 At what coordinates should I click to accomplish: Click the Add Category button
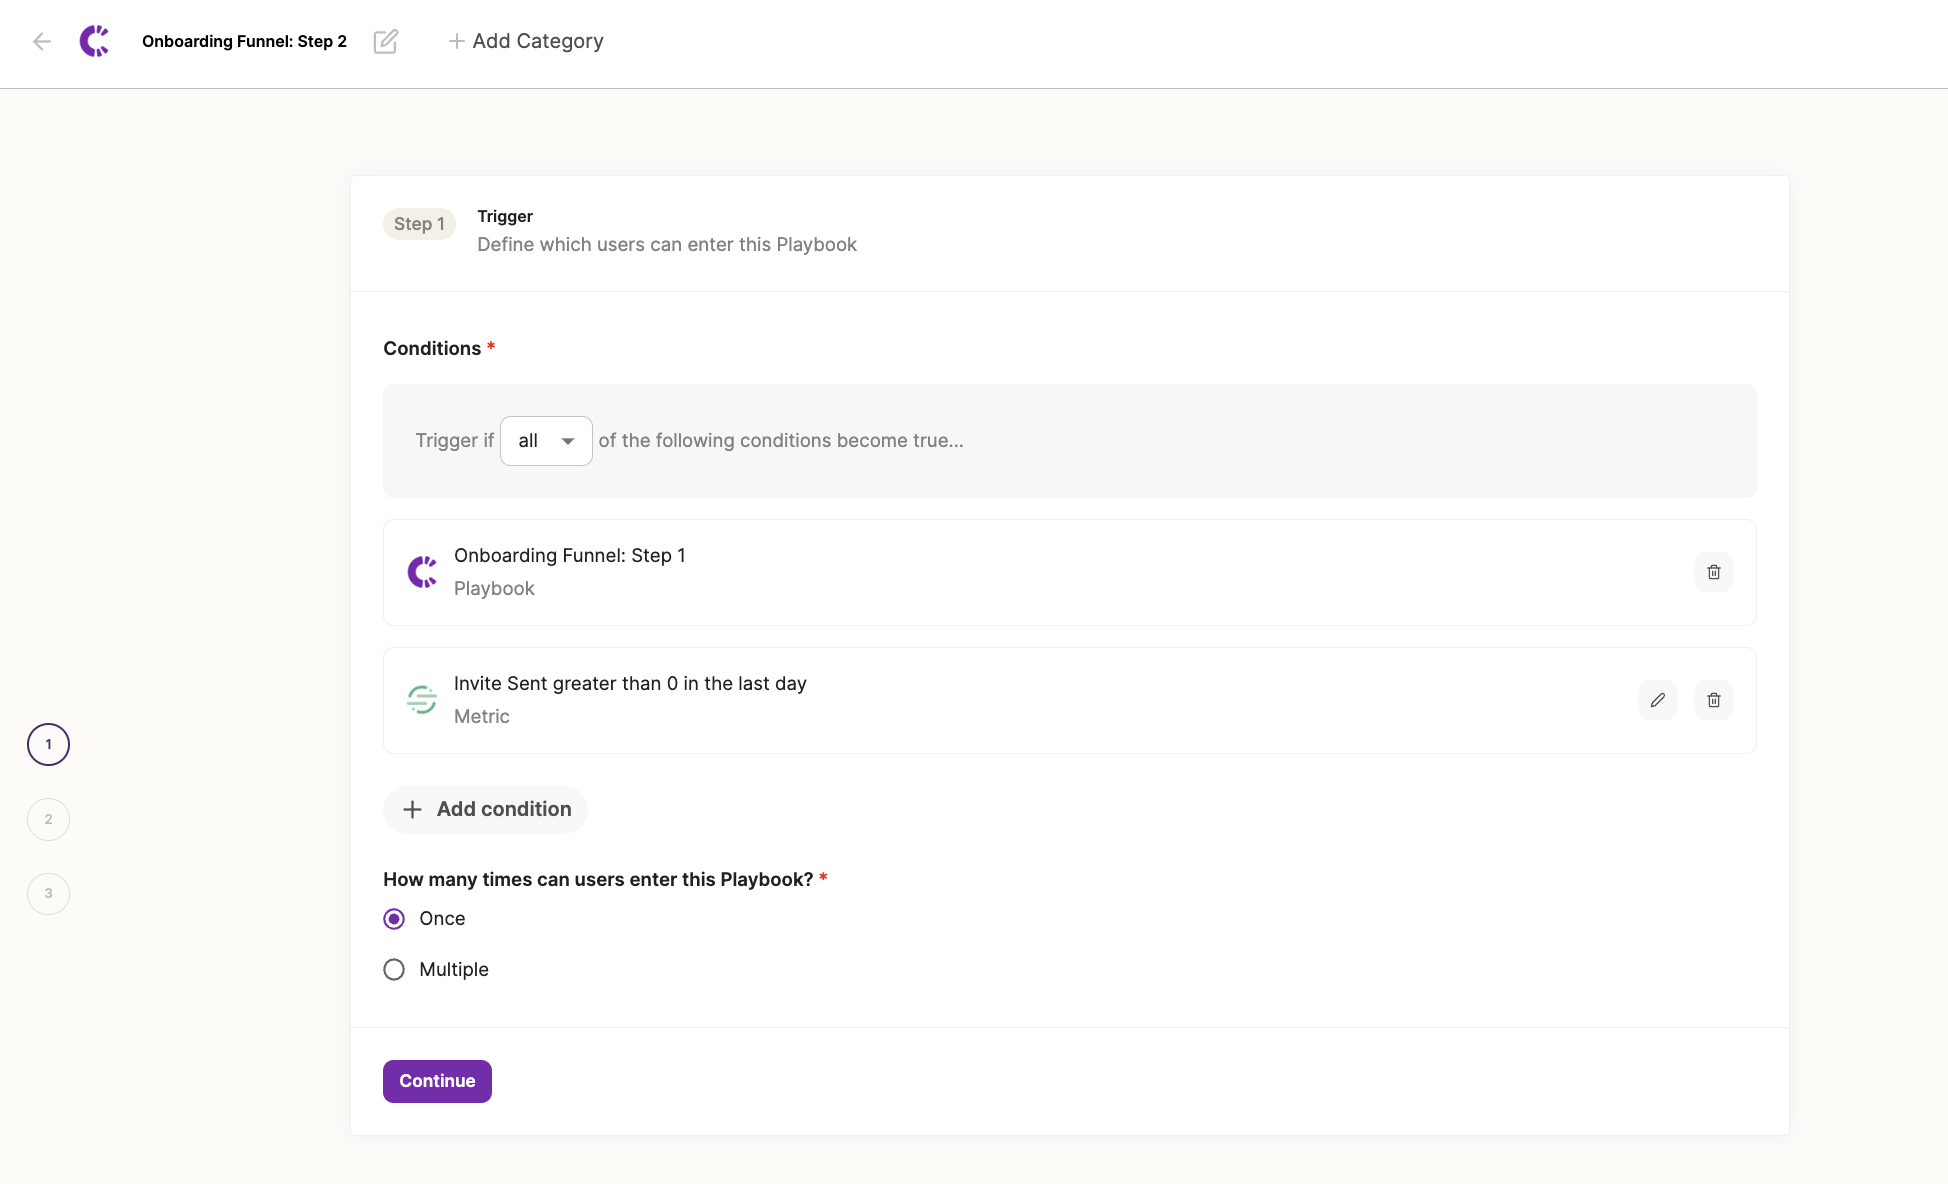(x=526, y=41)
